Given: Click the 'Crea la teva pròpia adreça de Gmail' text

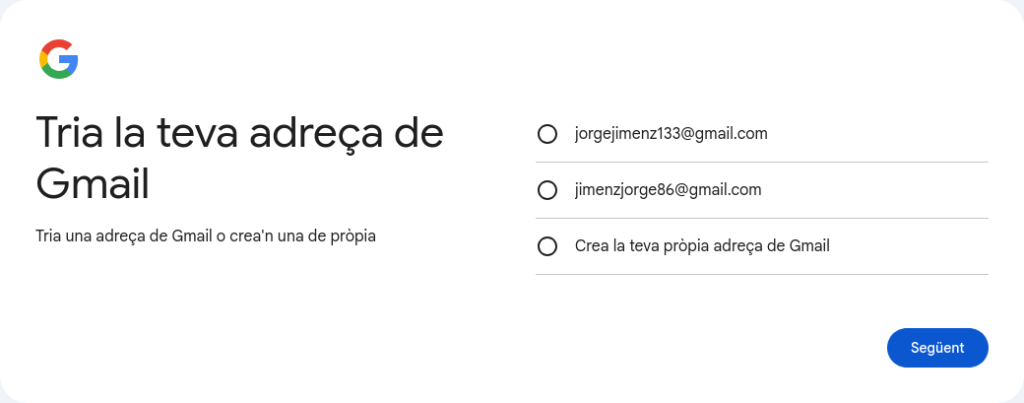Looking at the screenshot, I should coord(702,245).
